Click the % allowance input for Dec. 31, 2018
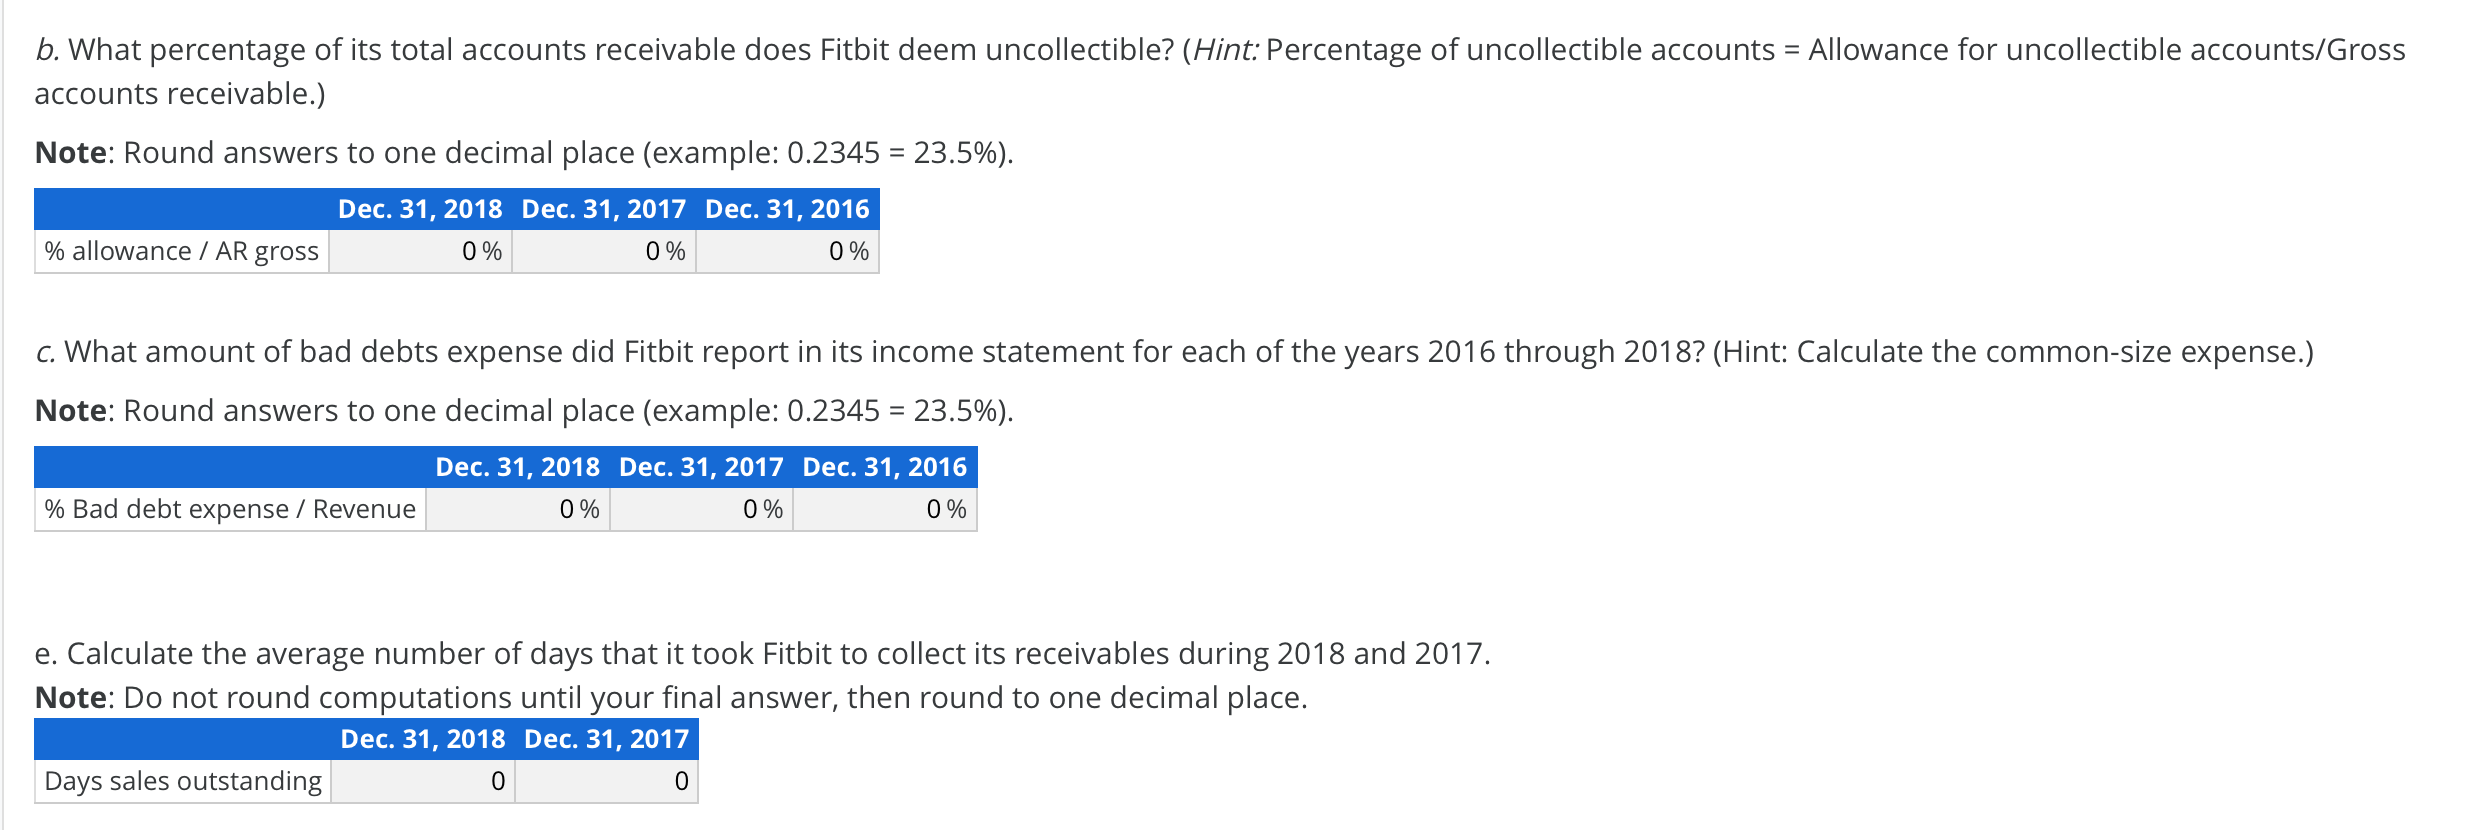Image resolution: width=2476 pixels, height=830 pixels. point(420,251)
